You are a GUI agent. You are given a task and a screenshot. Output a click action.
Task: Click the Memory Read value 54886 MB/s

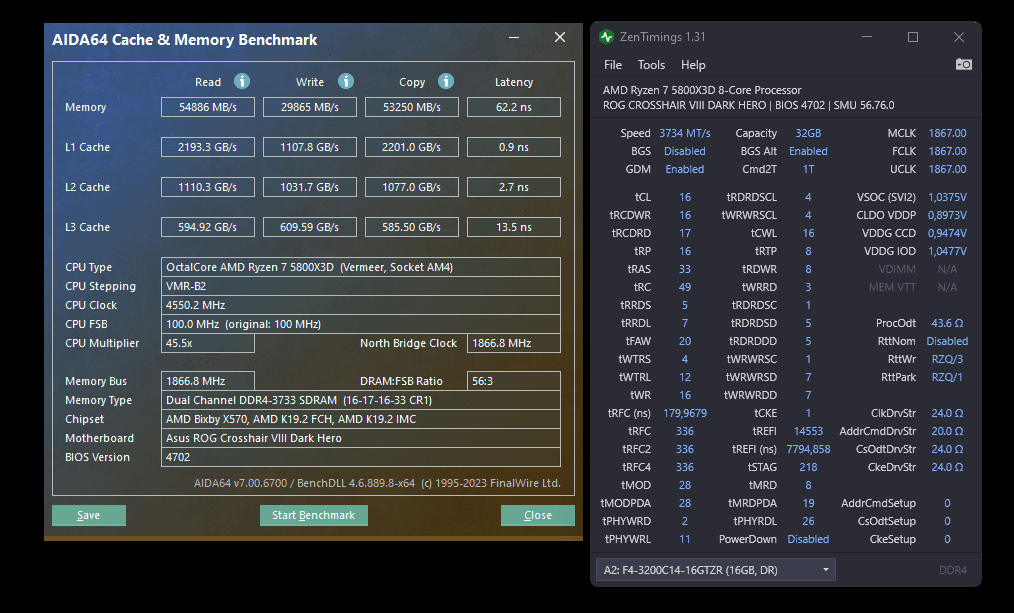click(x=208, y=107)
